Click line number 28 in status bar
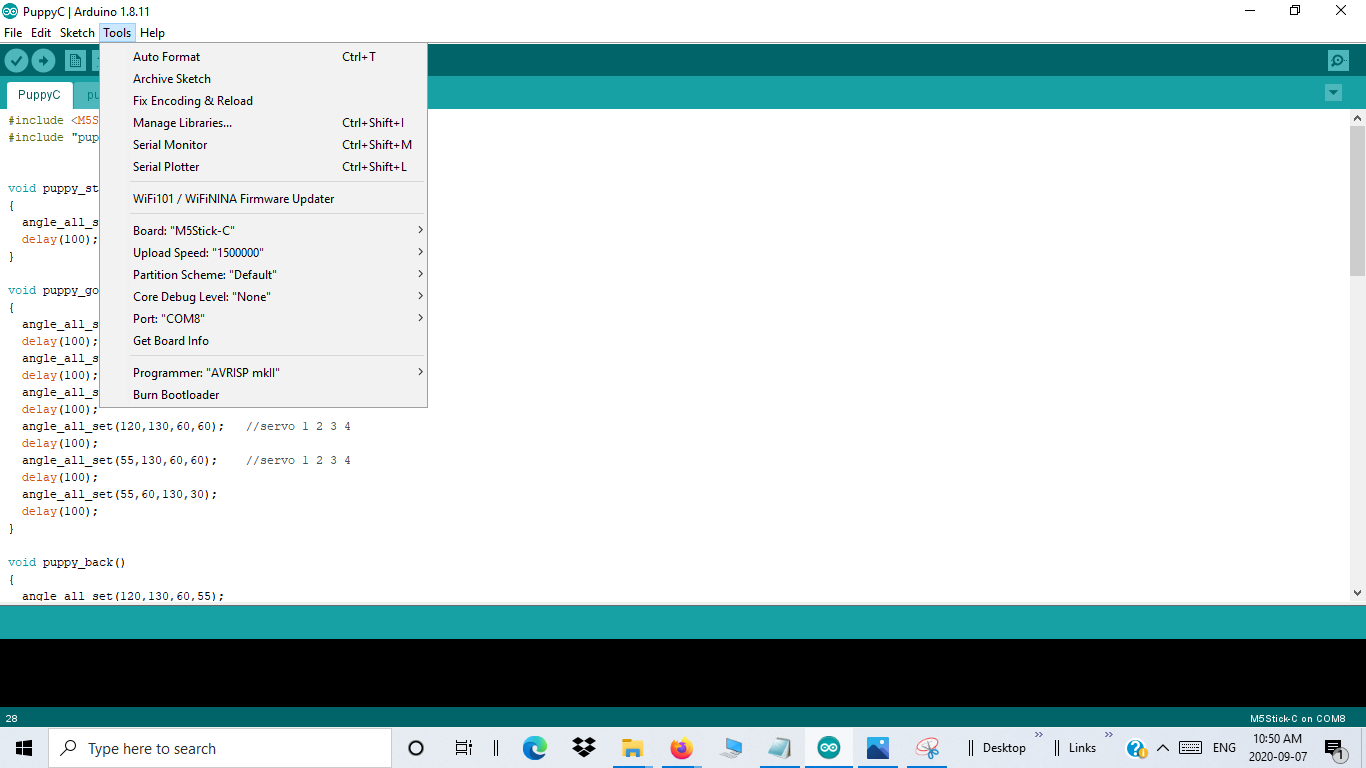The image size is (1366, 768). coord(11,718)
